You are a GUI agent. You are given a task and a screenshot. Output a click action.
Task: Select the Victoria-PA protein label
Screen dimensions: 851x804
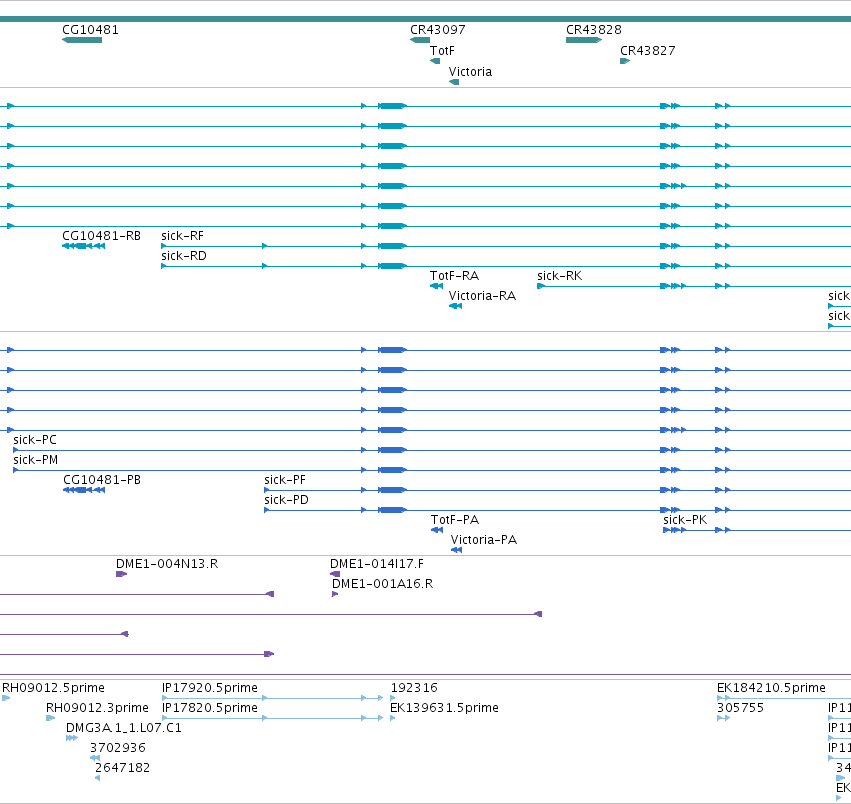pyautogui.click(x=484, y=541)
